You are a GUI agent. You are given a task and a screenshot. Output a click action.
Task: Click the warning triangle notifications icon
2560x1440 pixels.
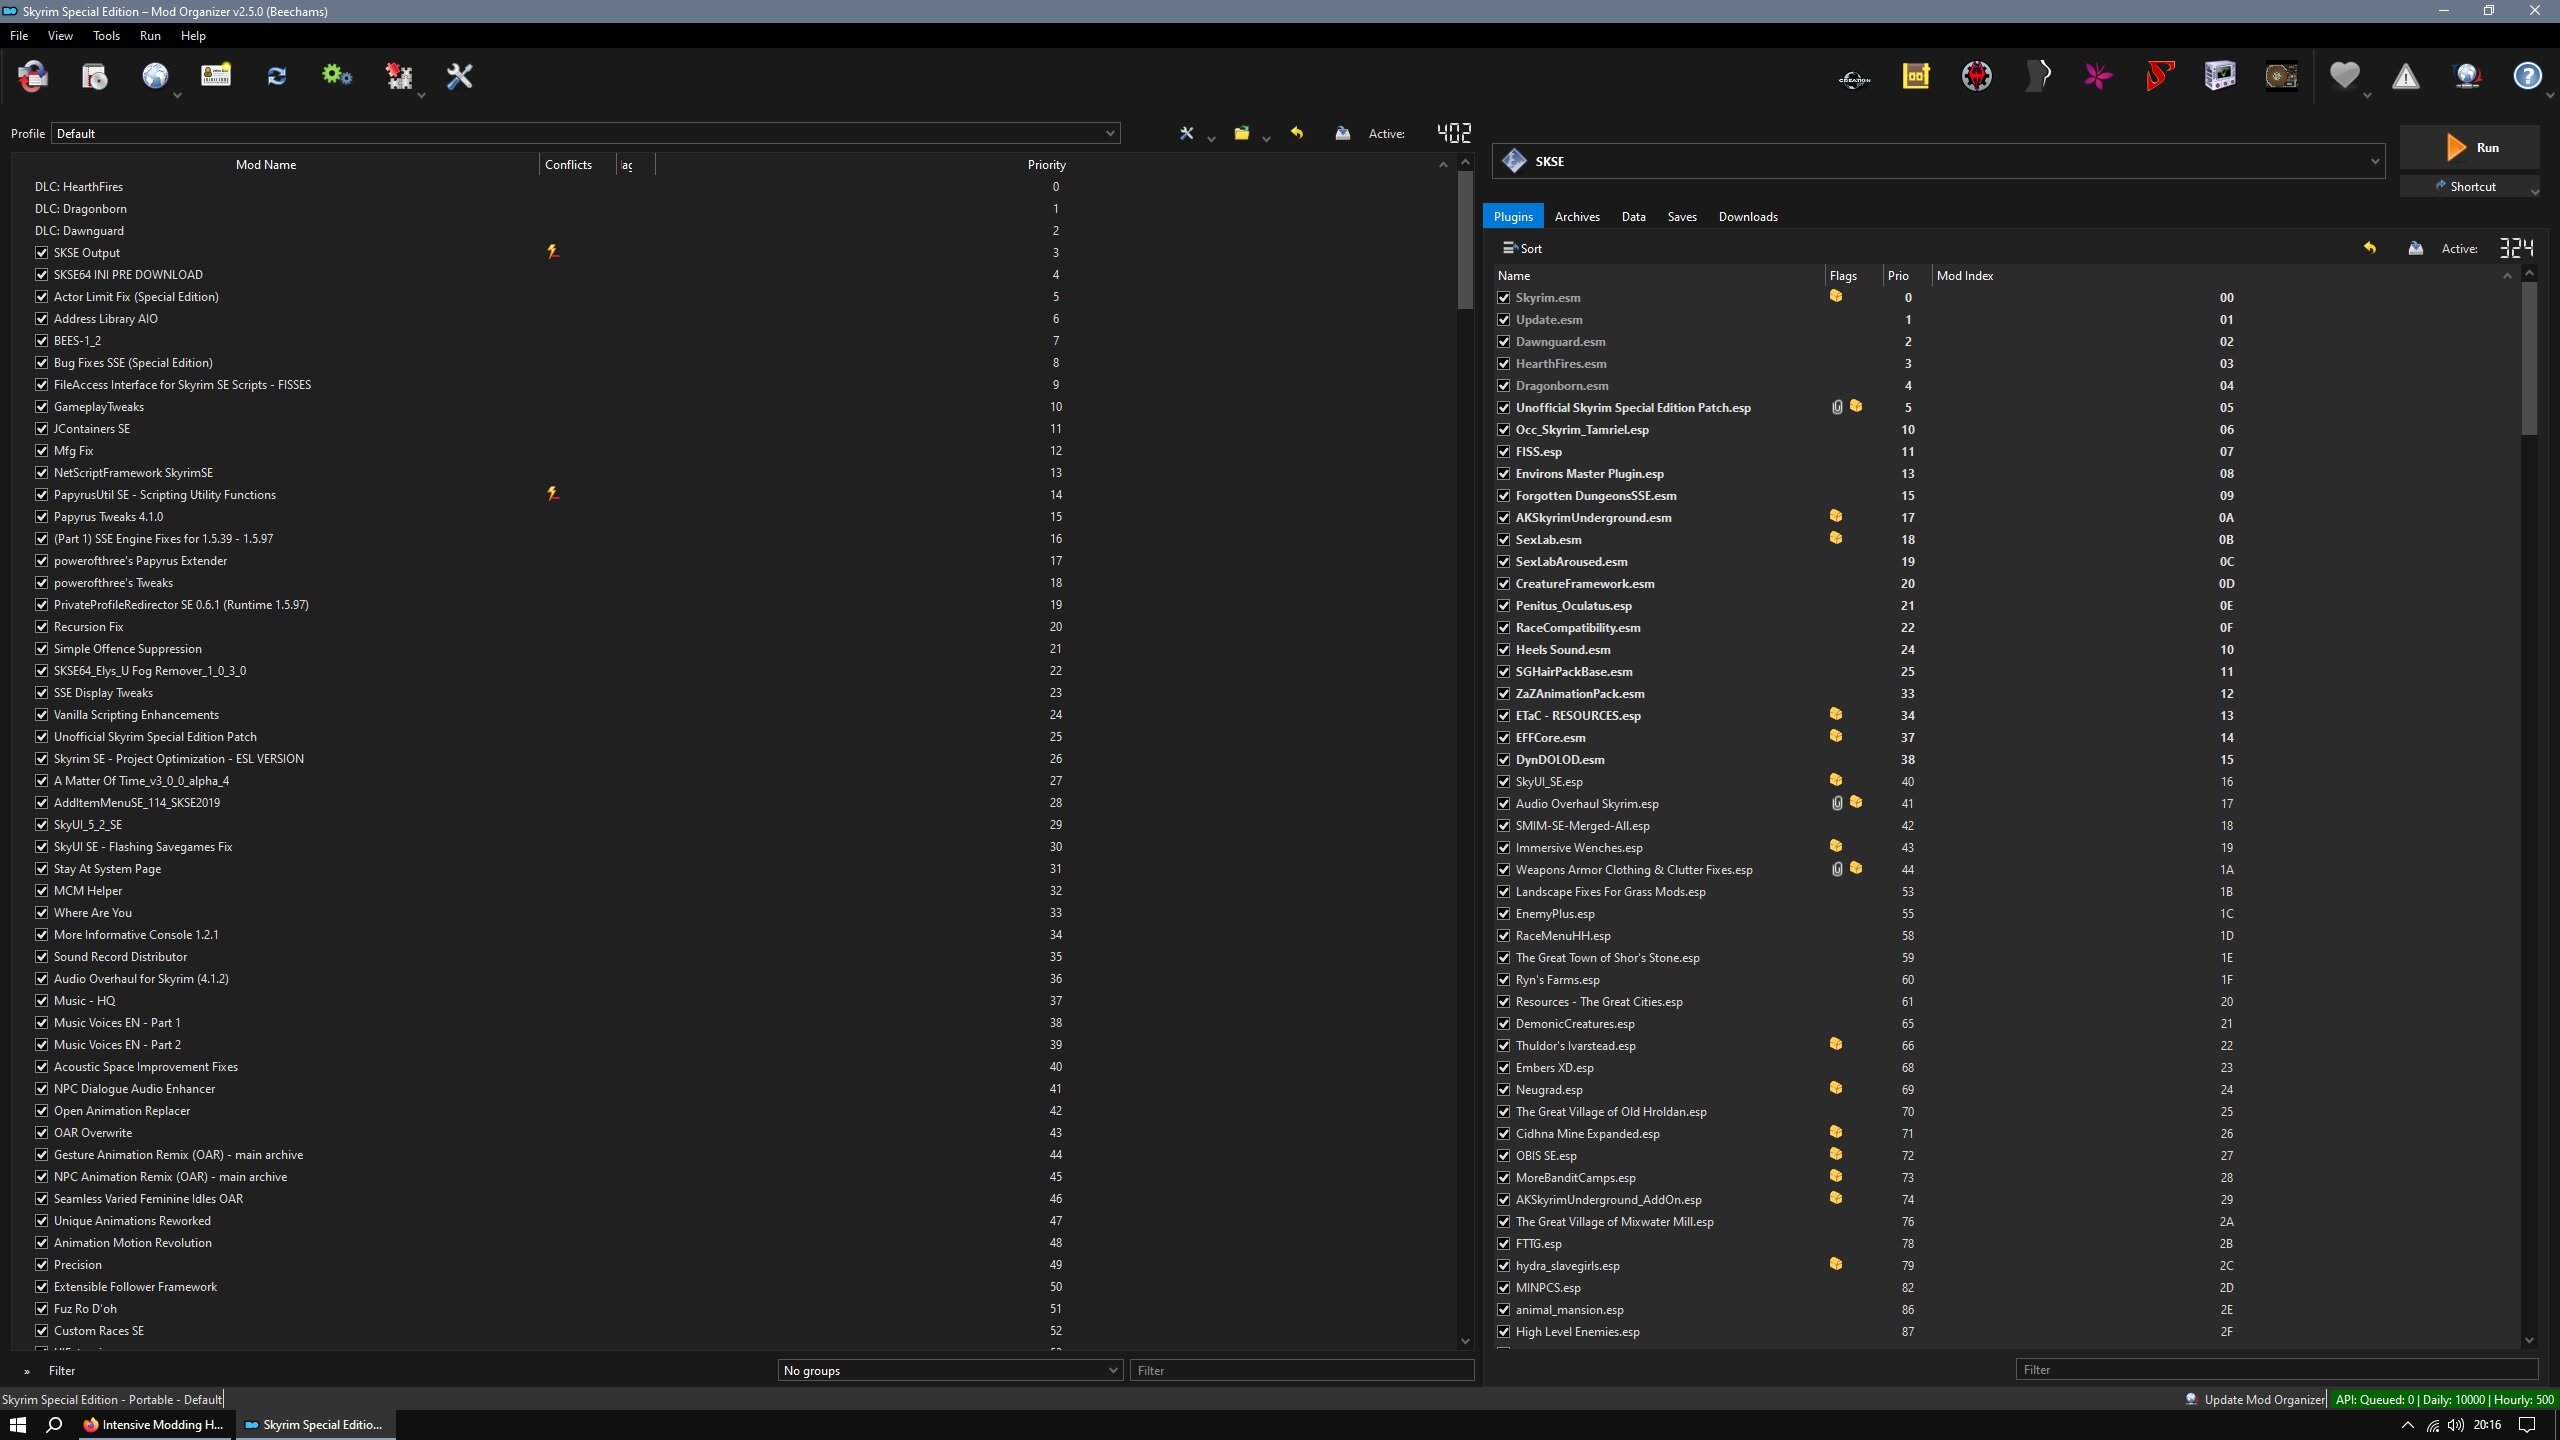(x=2405, y=76)
